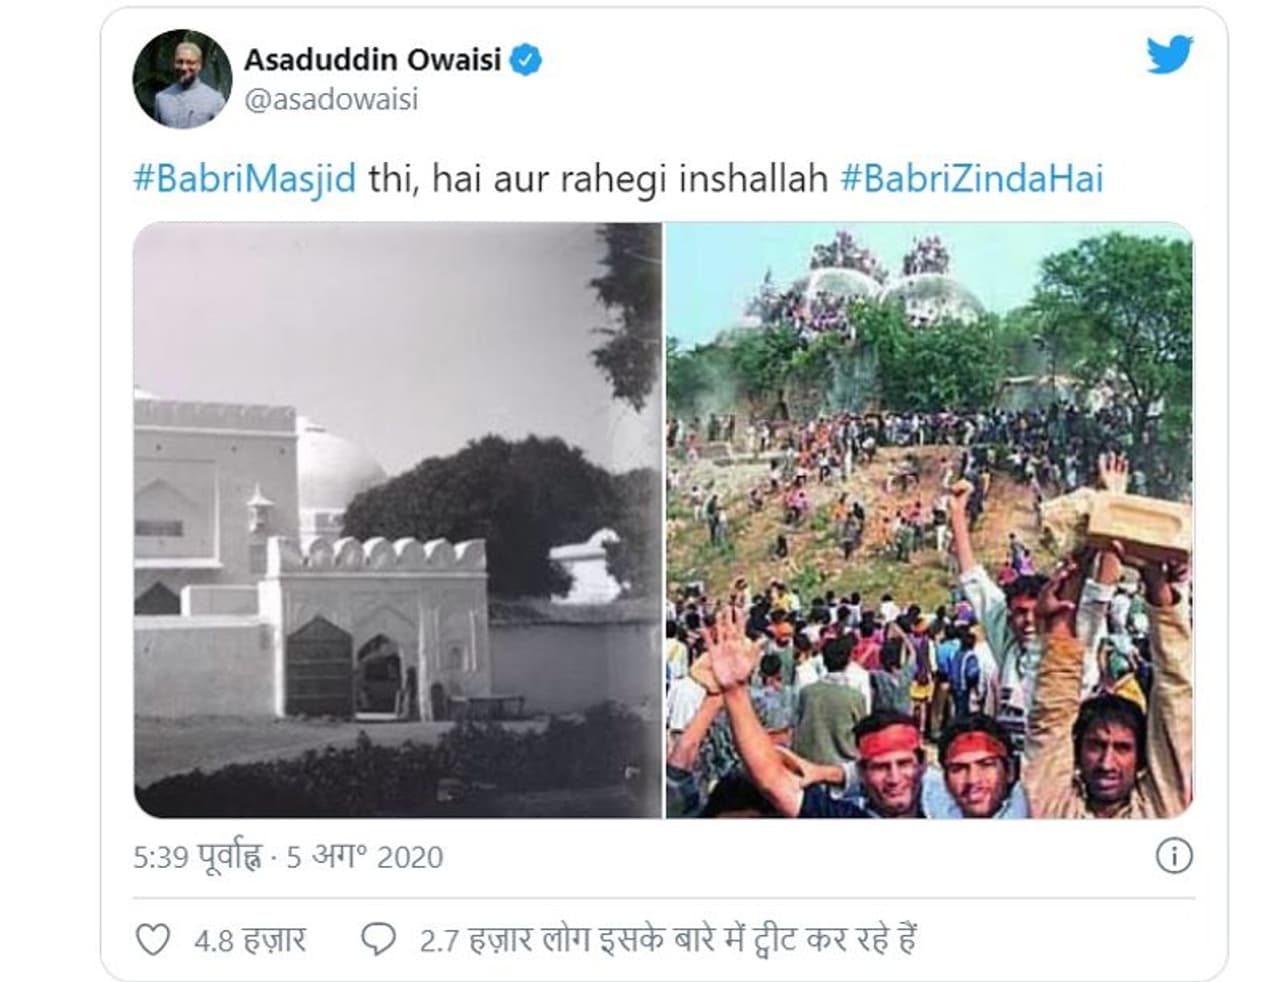1280x982 pixels.
Task: Open the @asadowaisi handle
Action: tap(331, 100)
